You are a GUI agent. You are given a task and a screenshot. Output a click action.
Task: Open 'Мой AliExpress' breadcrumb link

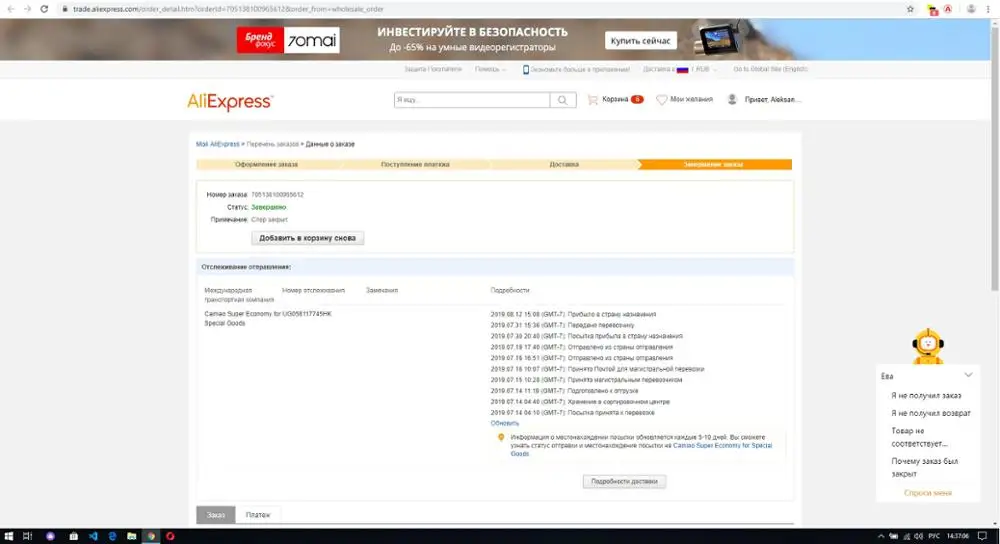(217, 144)
